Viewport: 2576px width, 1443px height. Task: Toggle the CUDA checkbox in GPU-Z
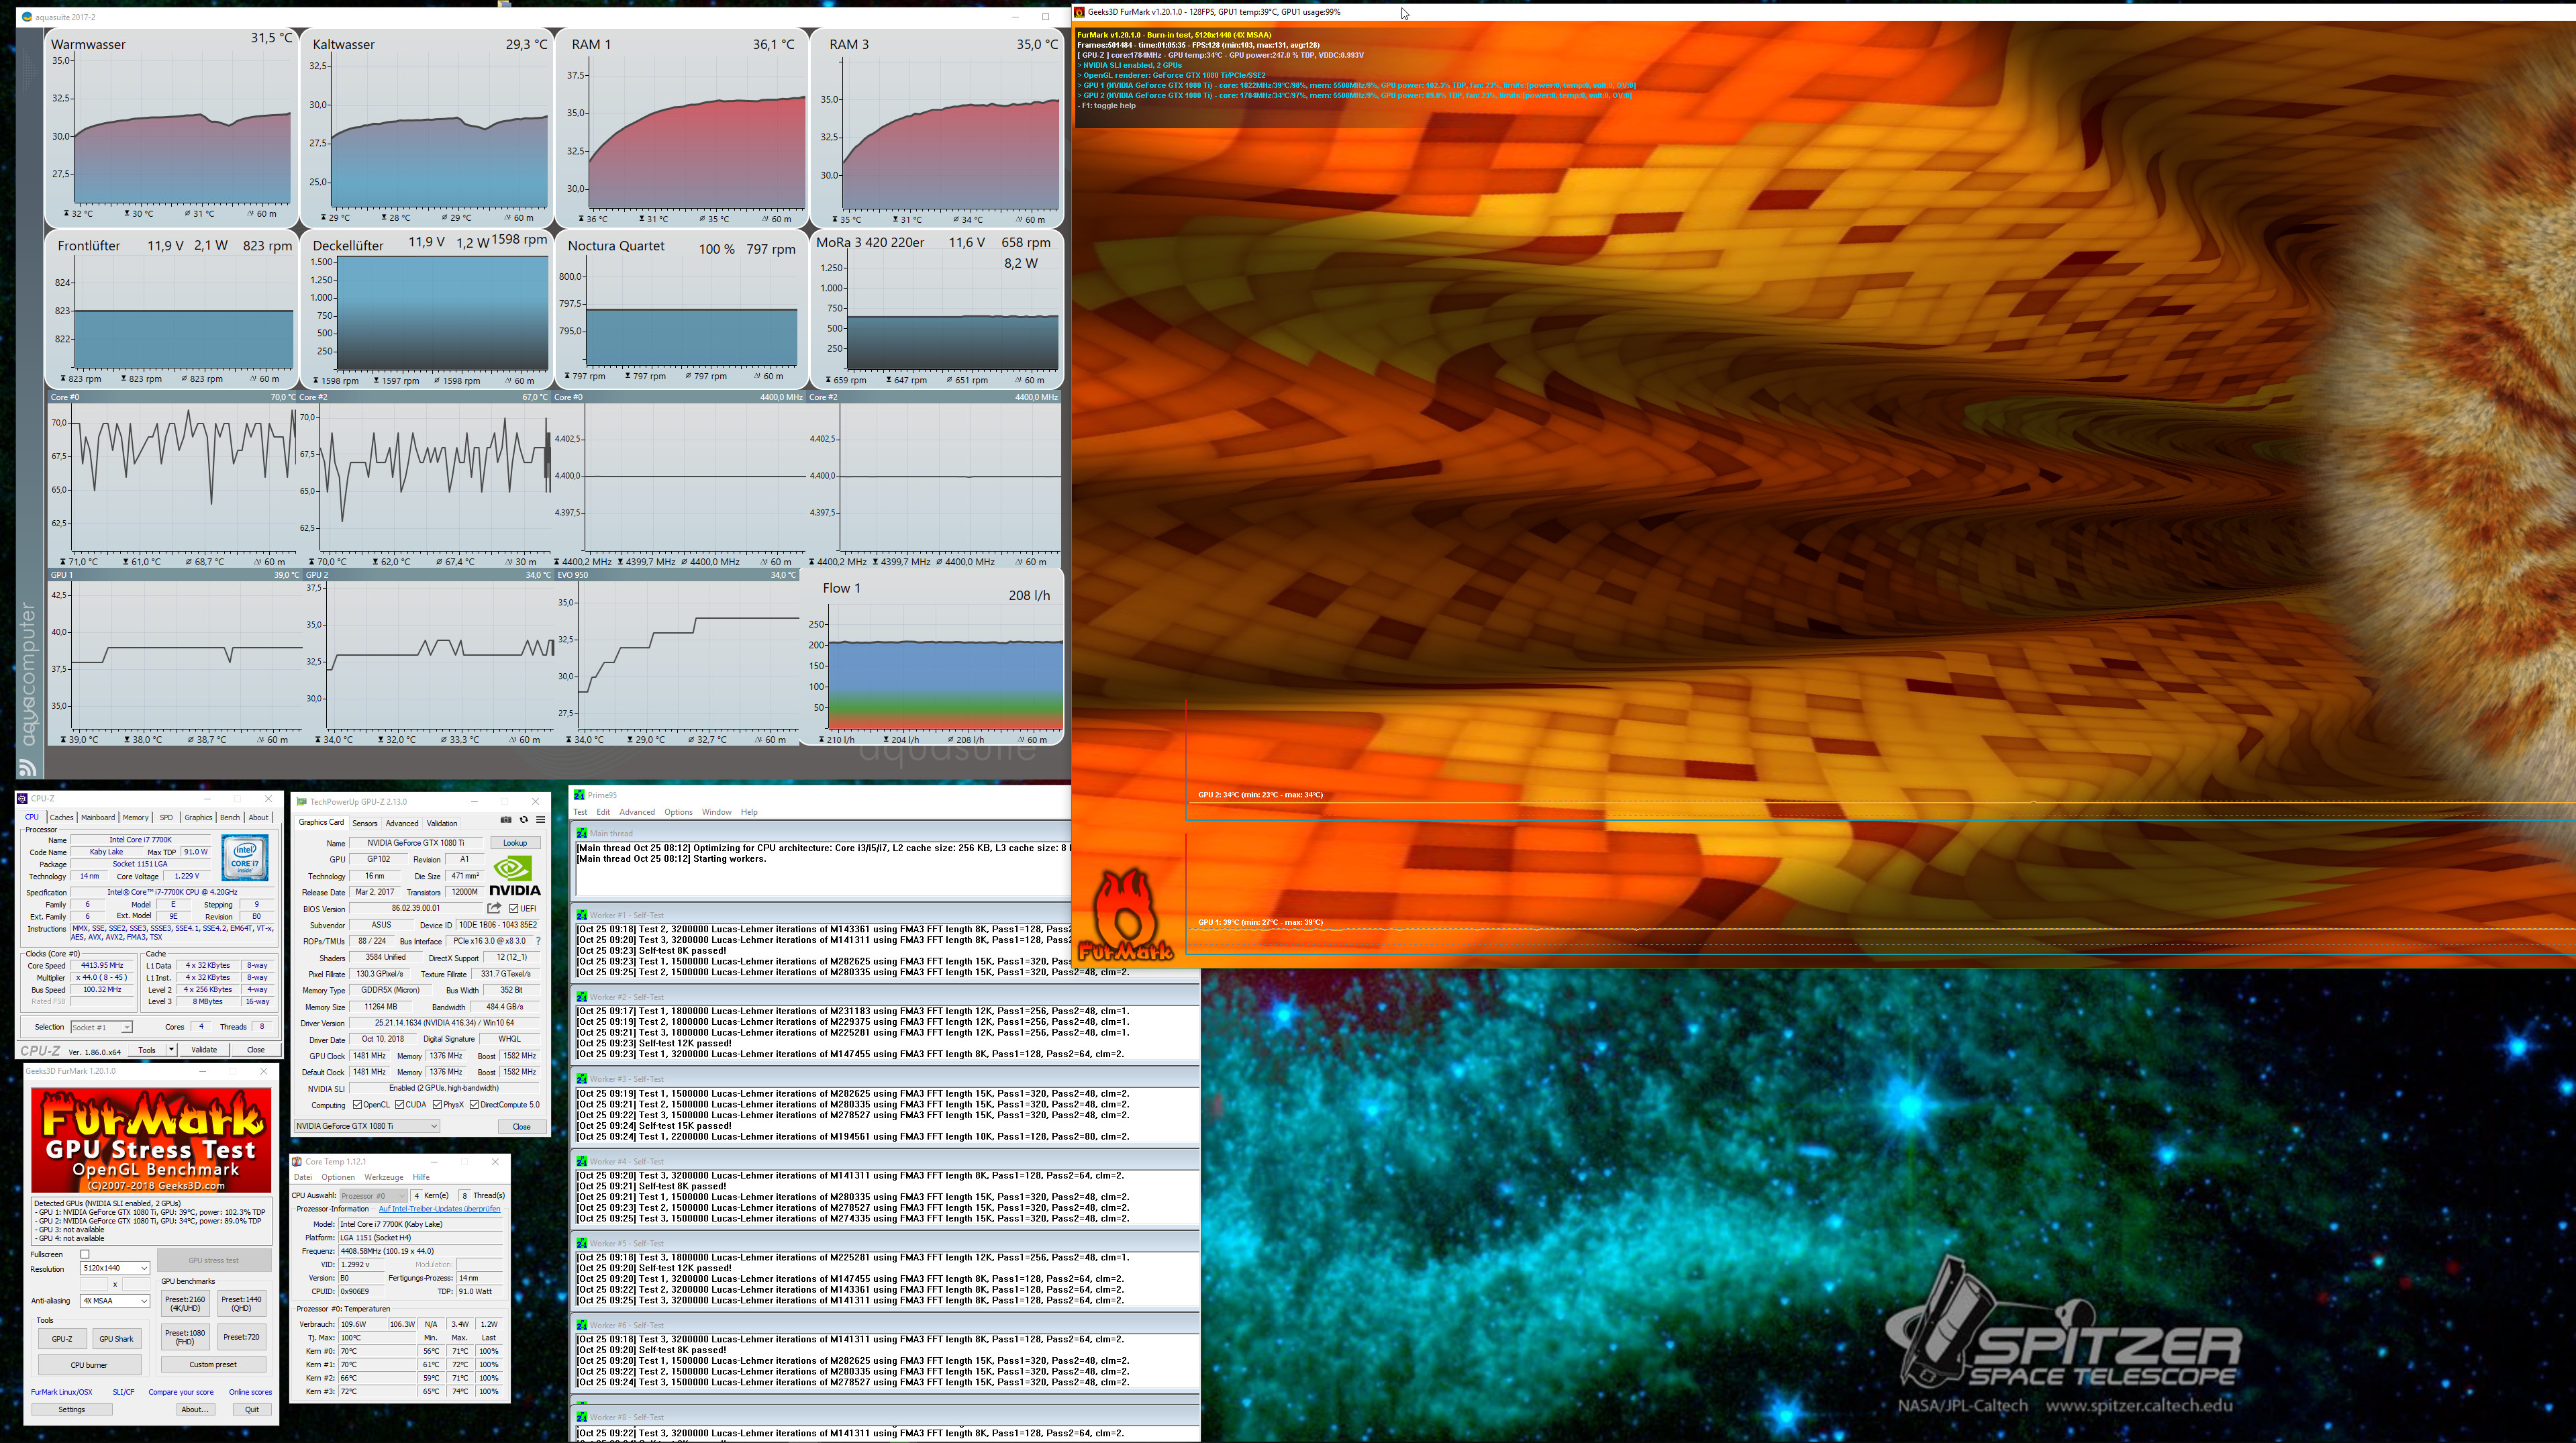click(x=400, y=1105)
